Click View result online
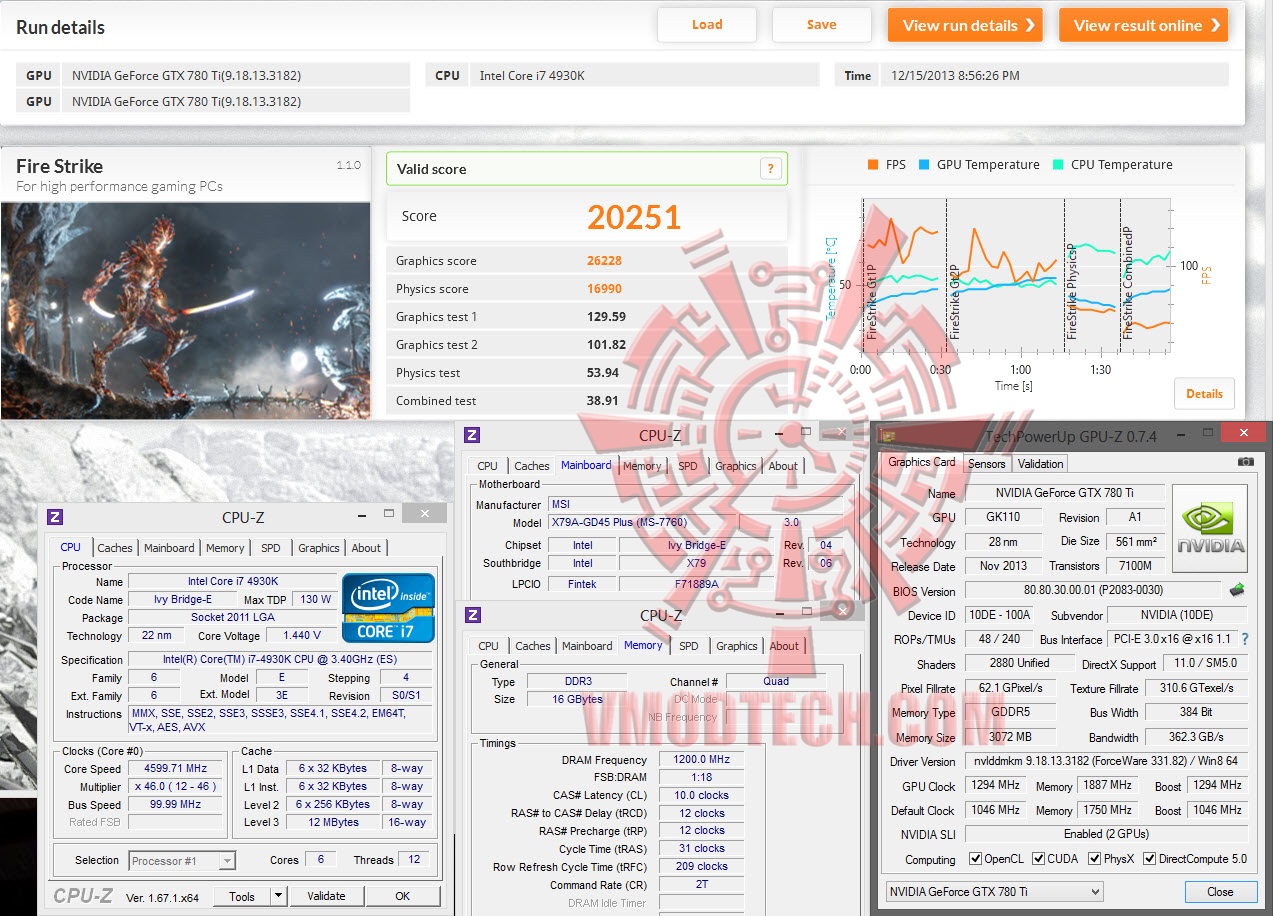The width and height of the screenshot is (1273, 916). point(1144,25)
